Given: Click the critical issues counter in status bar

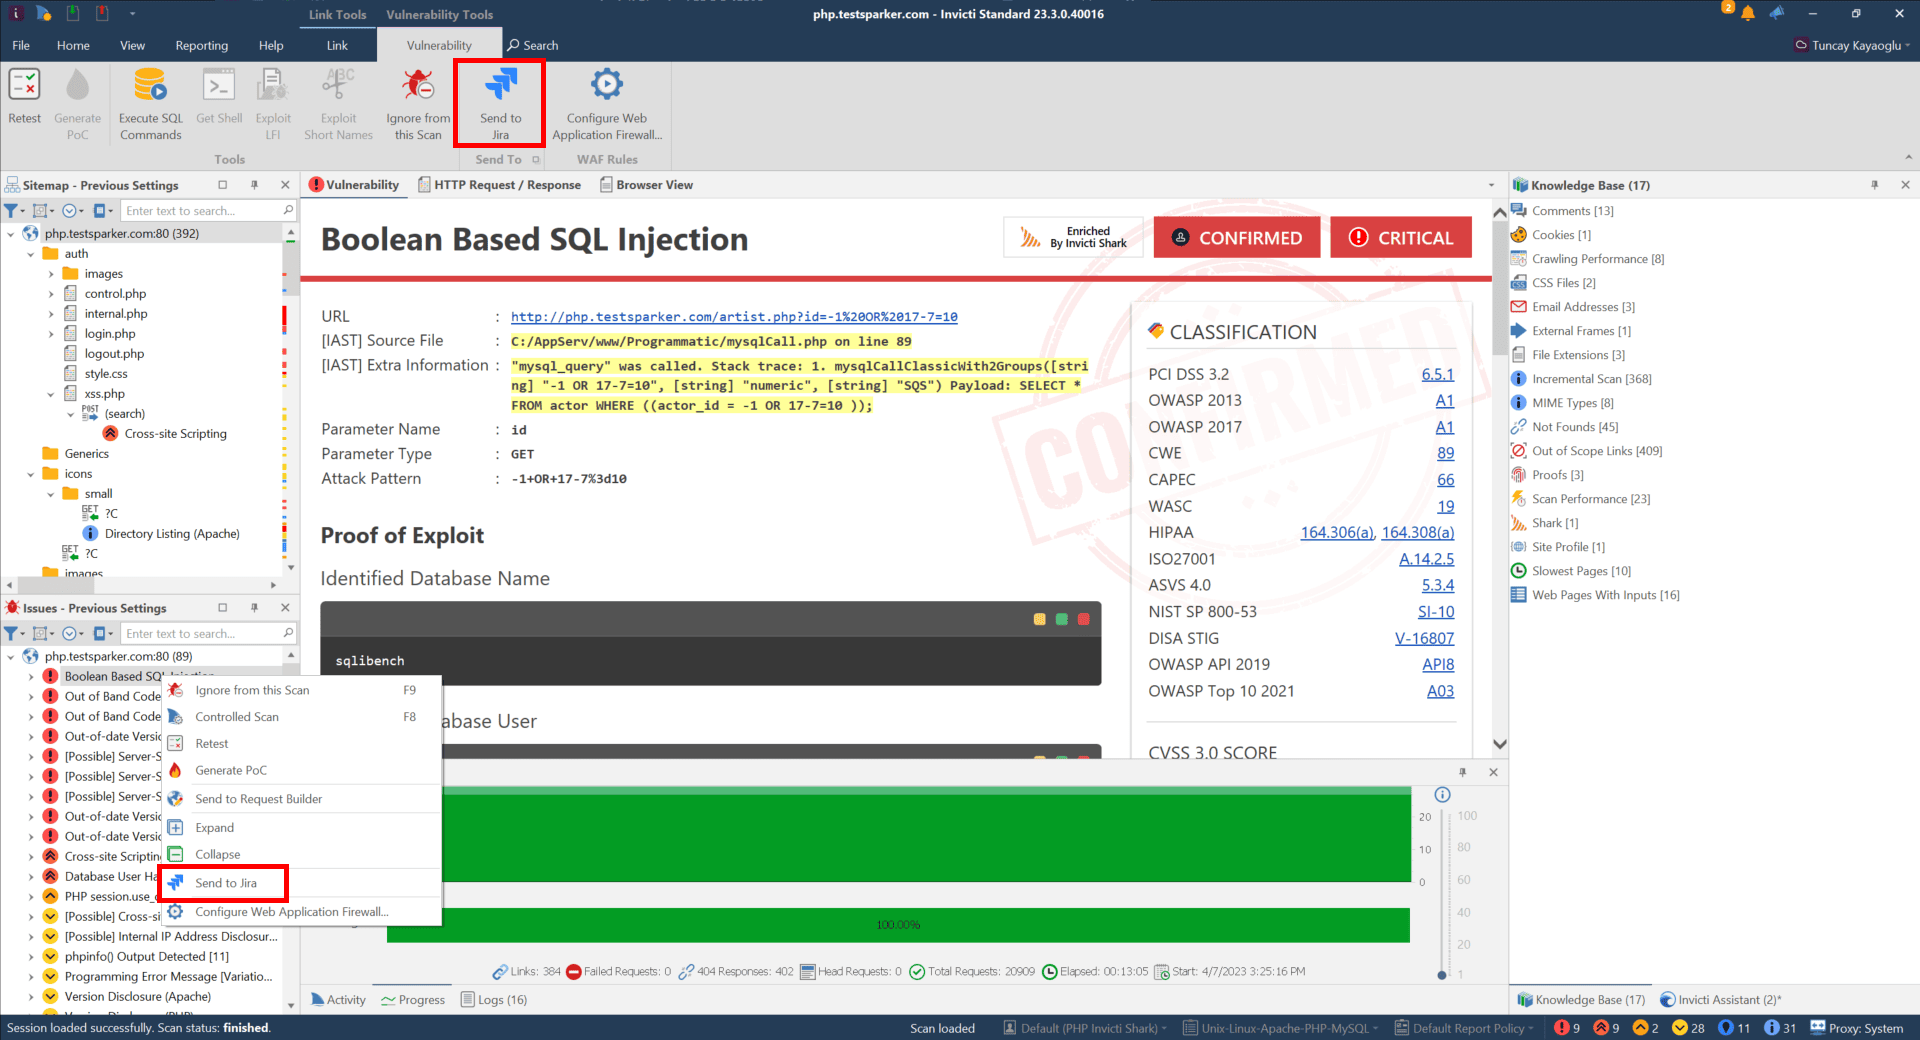Looking at the screenshot, I should [1566, 1027].
